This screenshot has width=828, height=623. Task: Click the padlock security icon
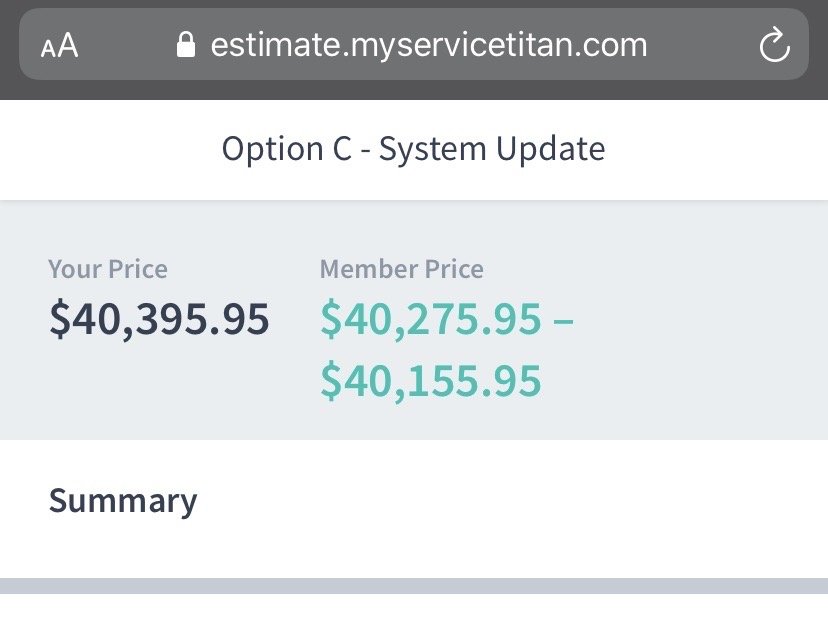click(185, 45)
